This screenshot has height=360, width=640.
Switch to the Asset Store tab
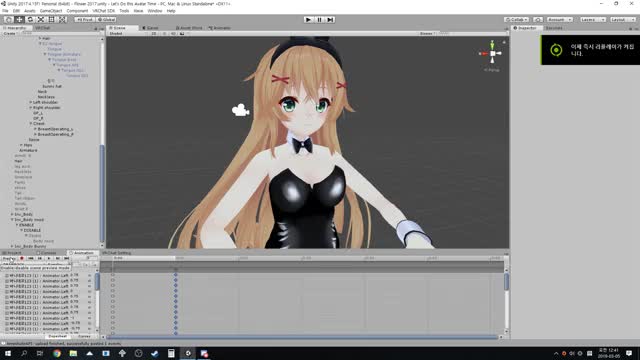coord(189,28)
